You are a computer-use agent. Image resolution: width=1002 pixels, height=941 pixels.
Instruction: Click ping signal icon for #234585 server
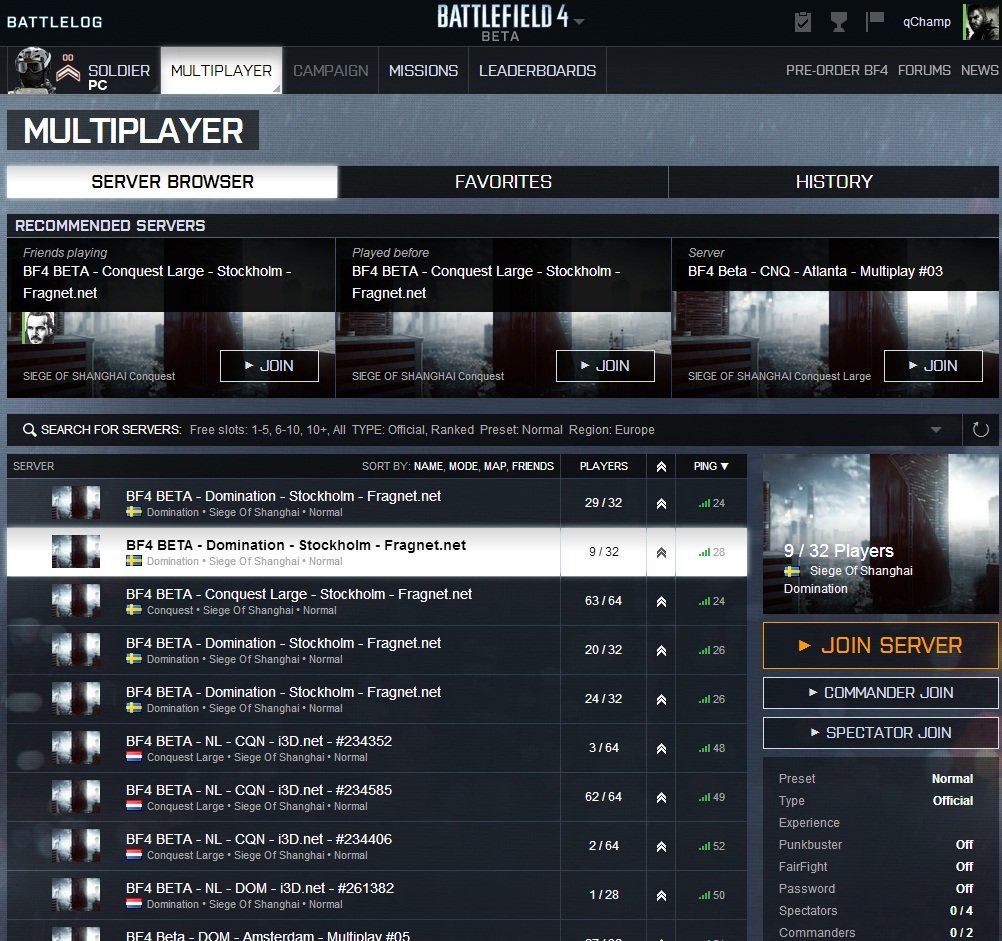click(704, 797)
